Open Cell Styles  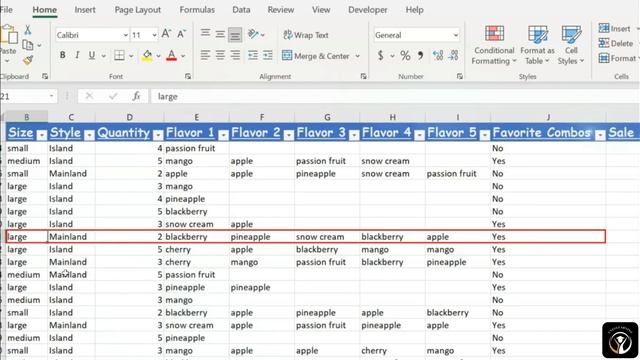571,45
